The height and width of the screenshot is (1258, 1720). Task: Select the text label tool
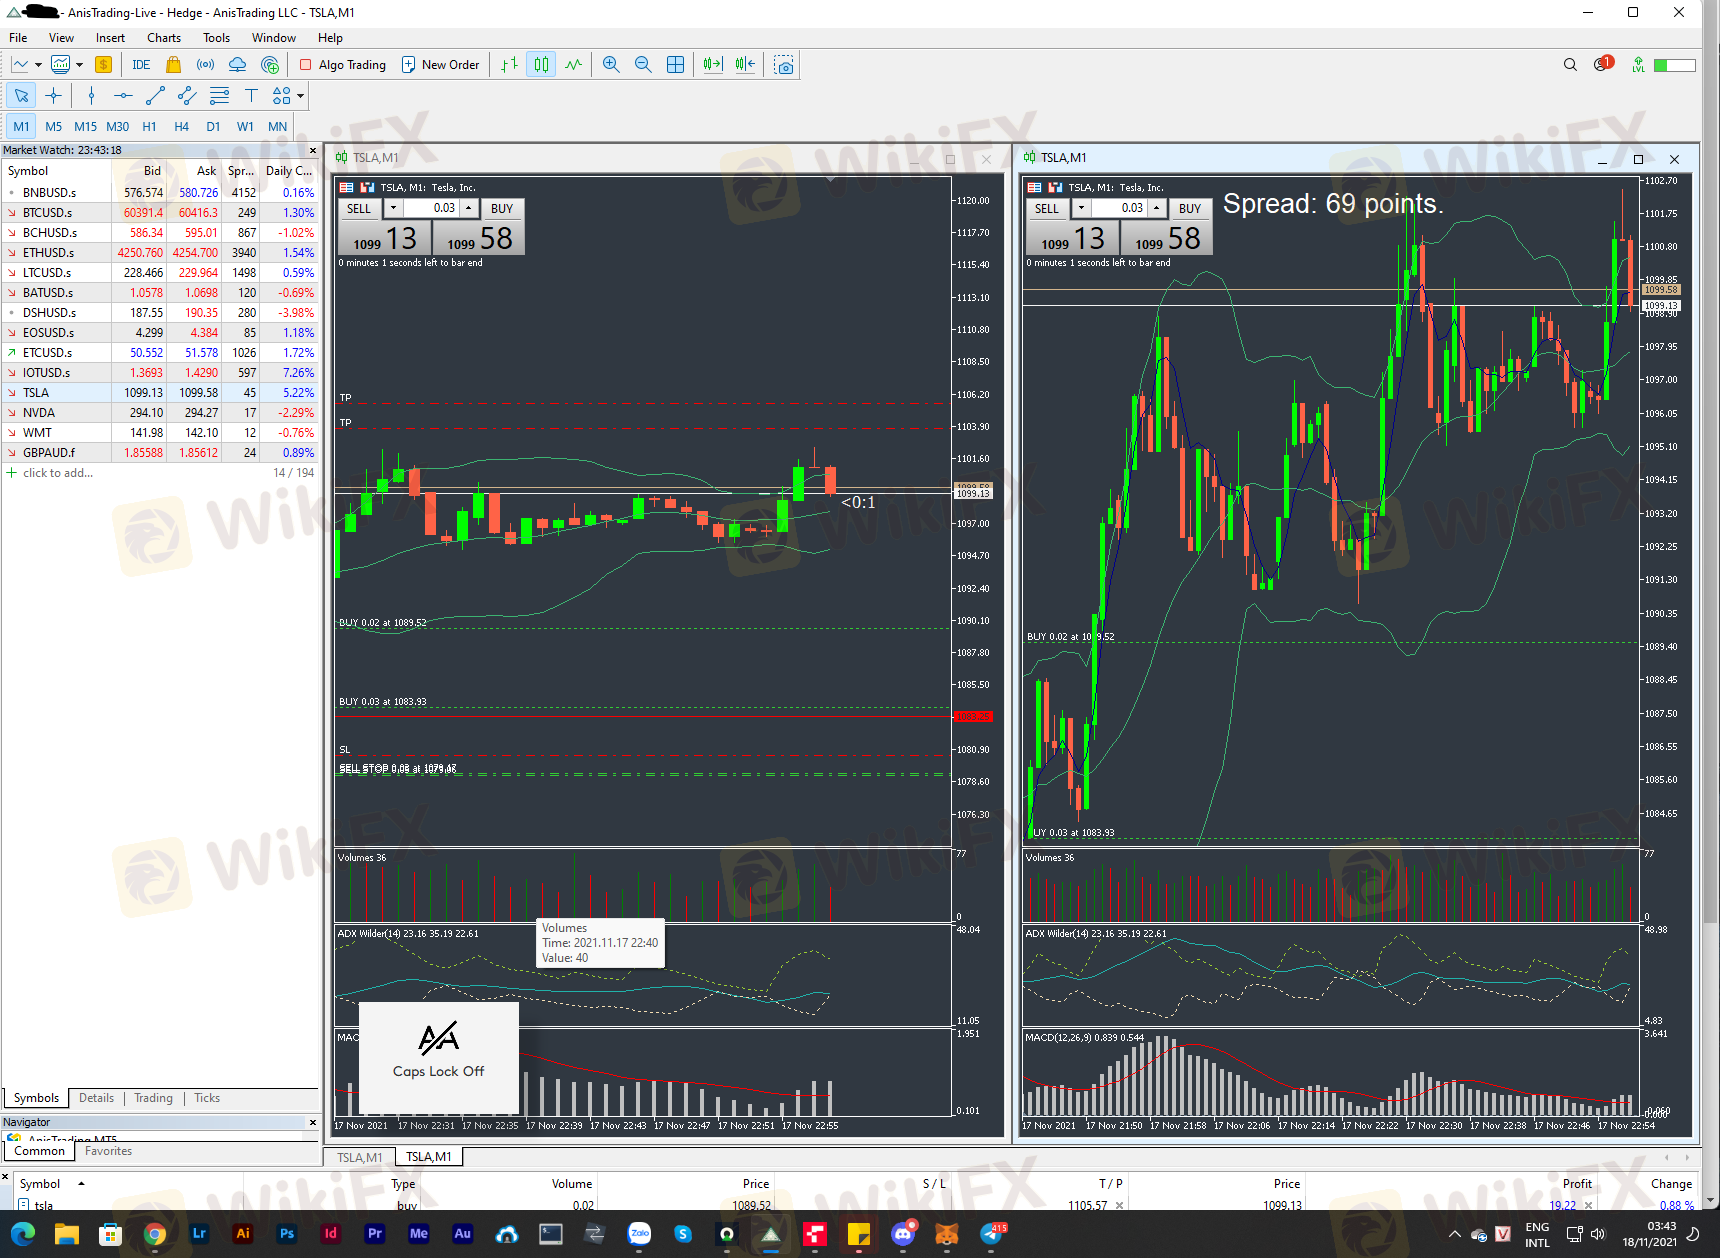pos(251,96)
